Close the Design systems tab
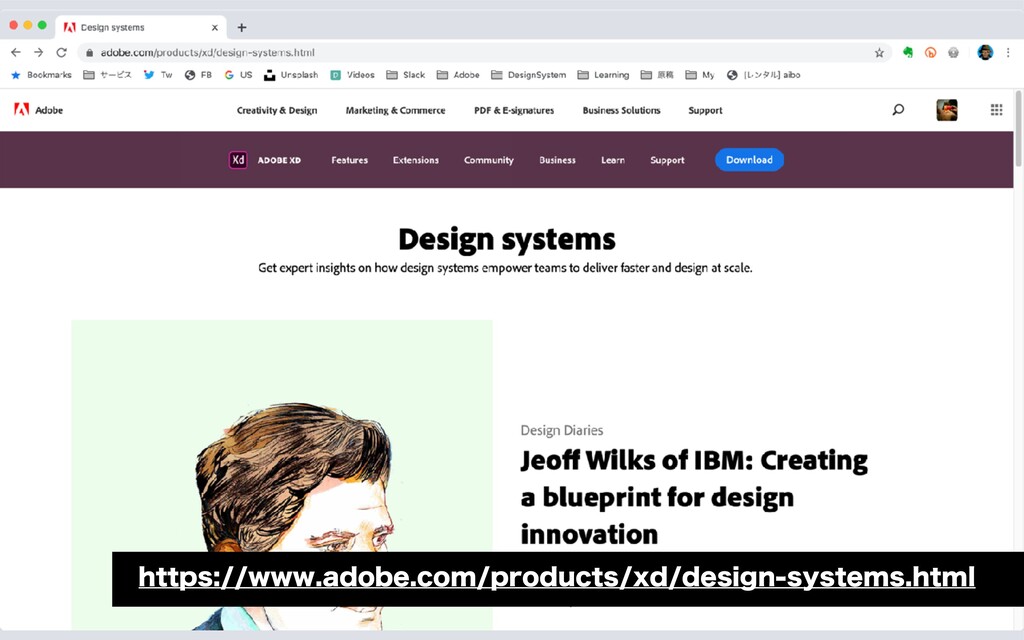 pos(215,27)
